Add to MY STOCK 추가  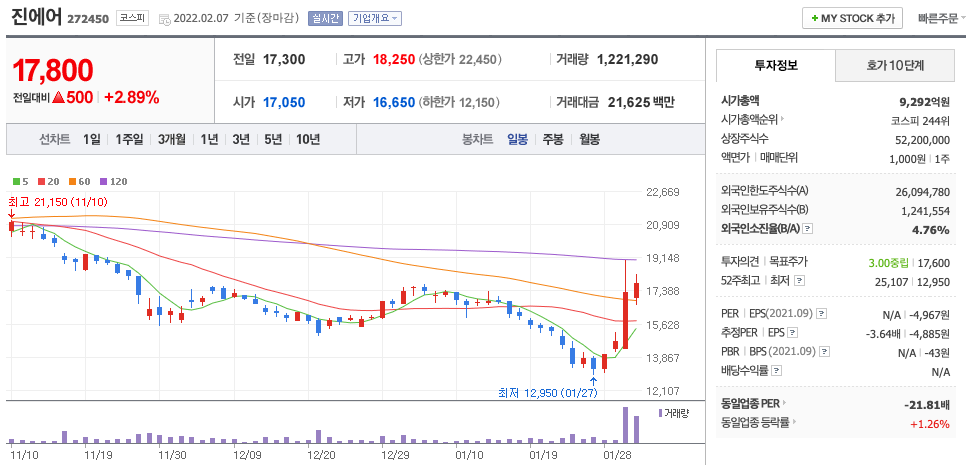pyautogui.click(x=853, y=19)
